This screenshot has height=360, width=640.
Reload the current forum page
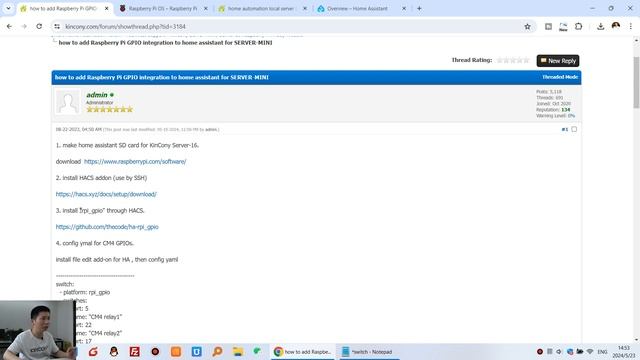pyautogui.click(x=39, y=27)
